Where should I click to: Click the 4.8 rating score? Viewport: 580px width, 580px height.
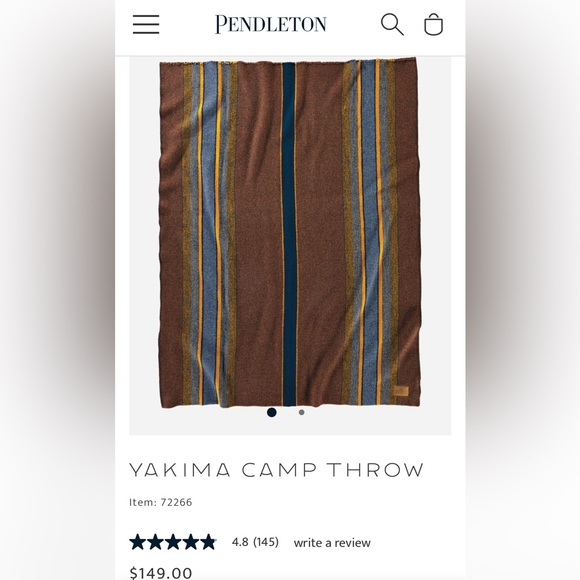[240, 542]
